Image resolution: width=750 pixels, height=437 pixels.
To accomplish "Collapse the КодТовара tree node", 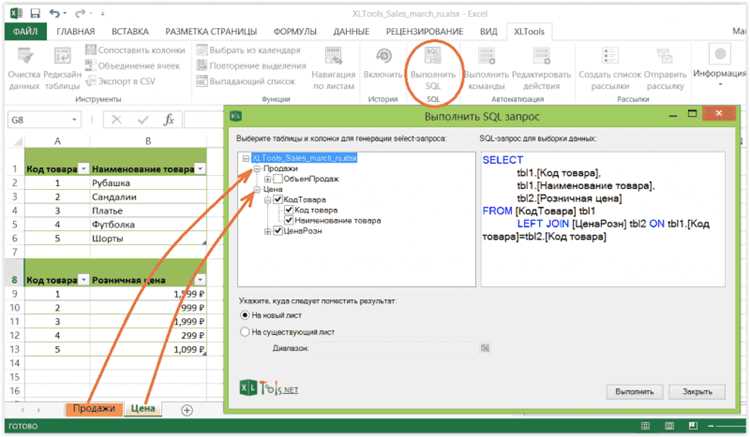I will point(268,199).
